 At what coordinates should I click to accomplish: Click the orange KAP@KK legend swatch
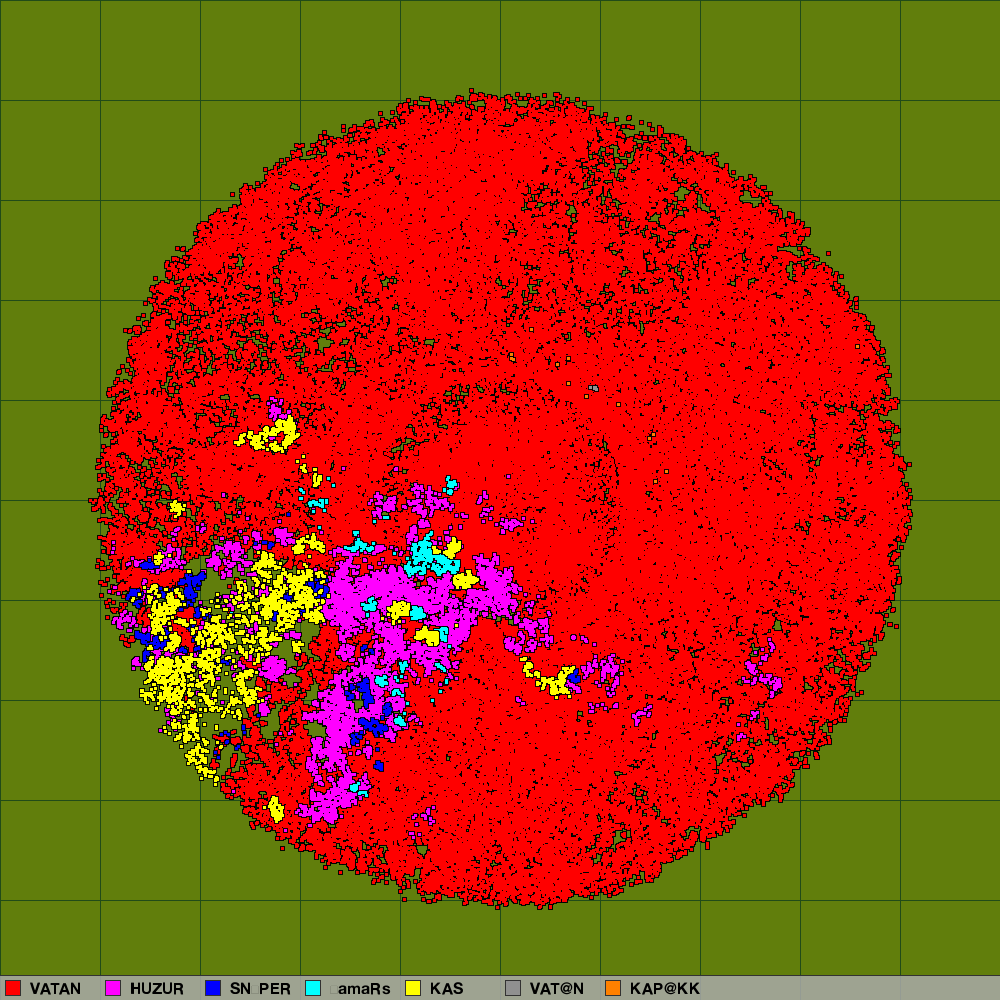click(x=613, y=988)
